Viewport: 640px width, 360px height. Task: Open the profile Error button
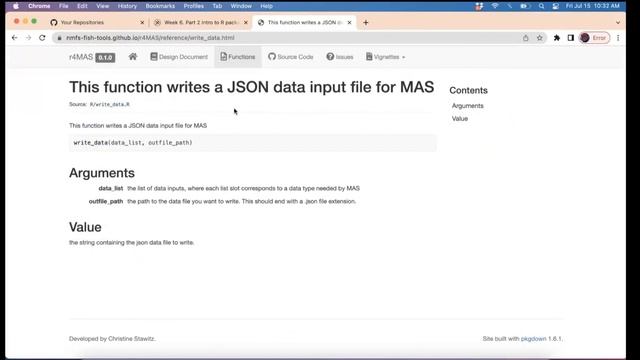[594, 38]
